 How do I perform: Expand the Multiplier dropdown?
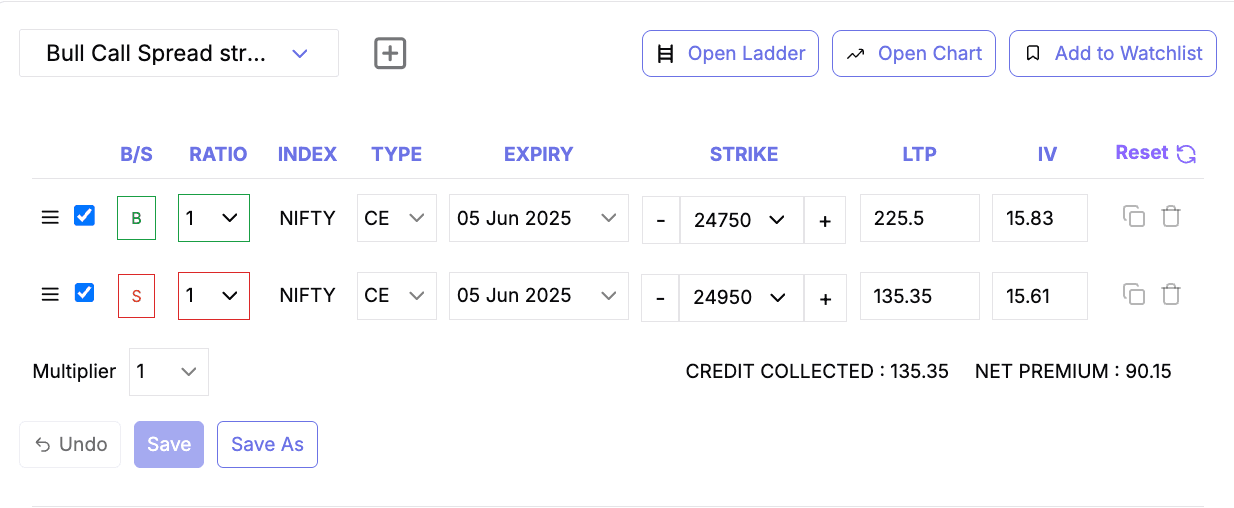click(168, 372)
